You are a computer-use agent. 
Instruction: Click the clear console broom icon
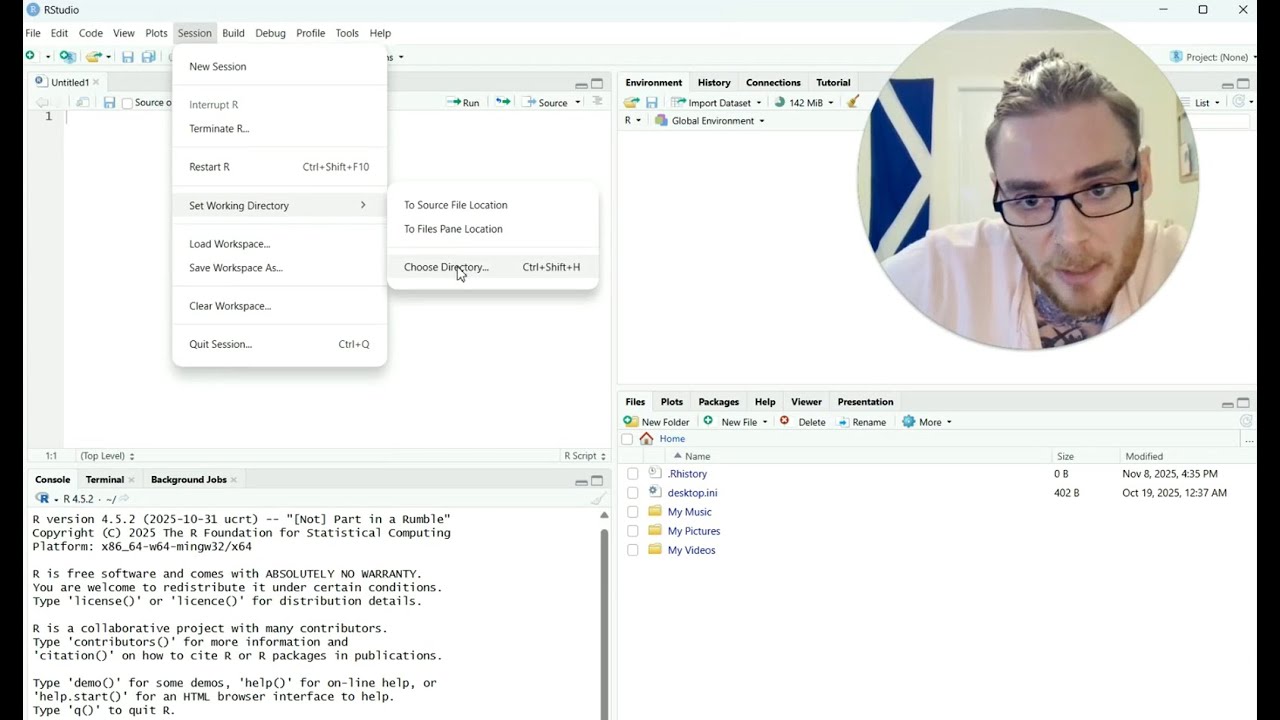[x=598, y=499]
